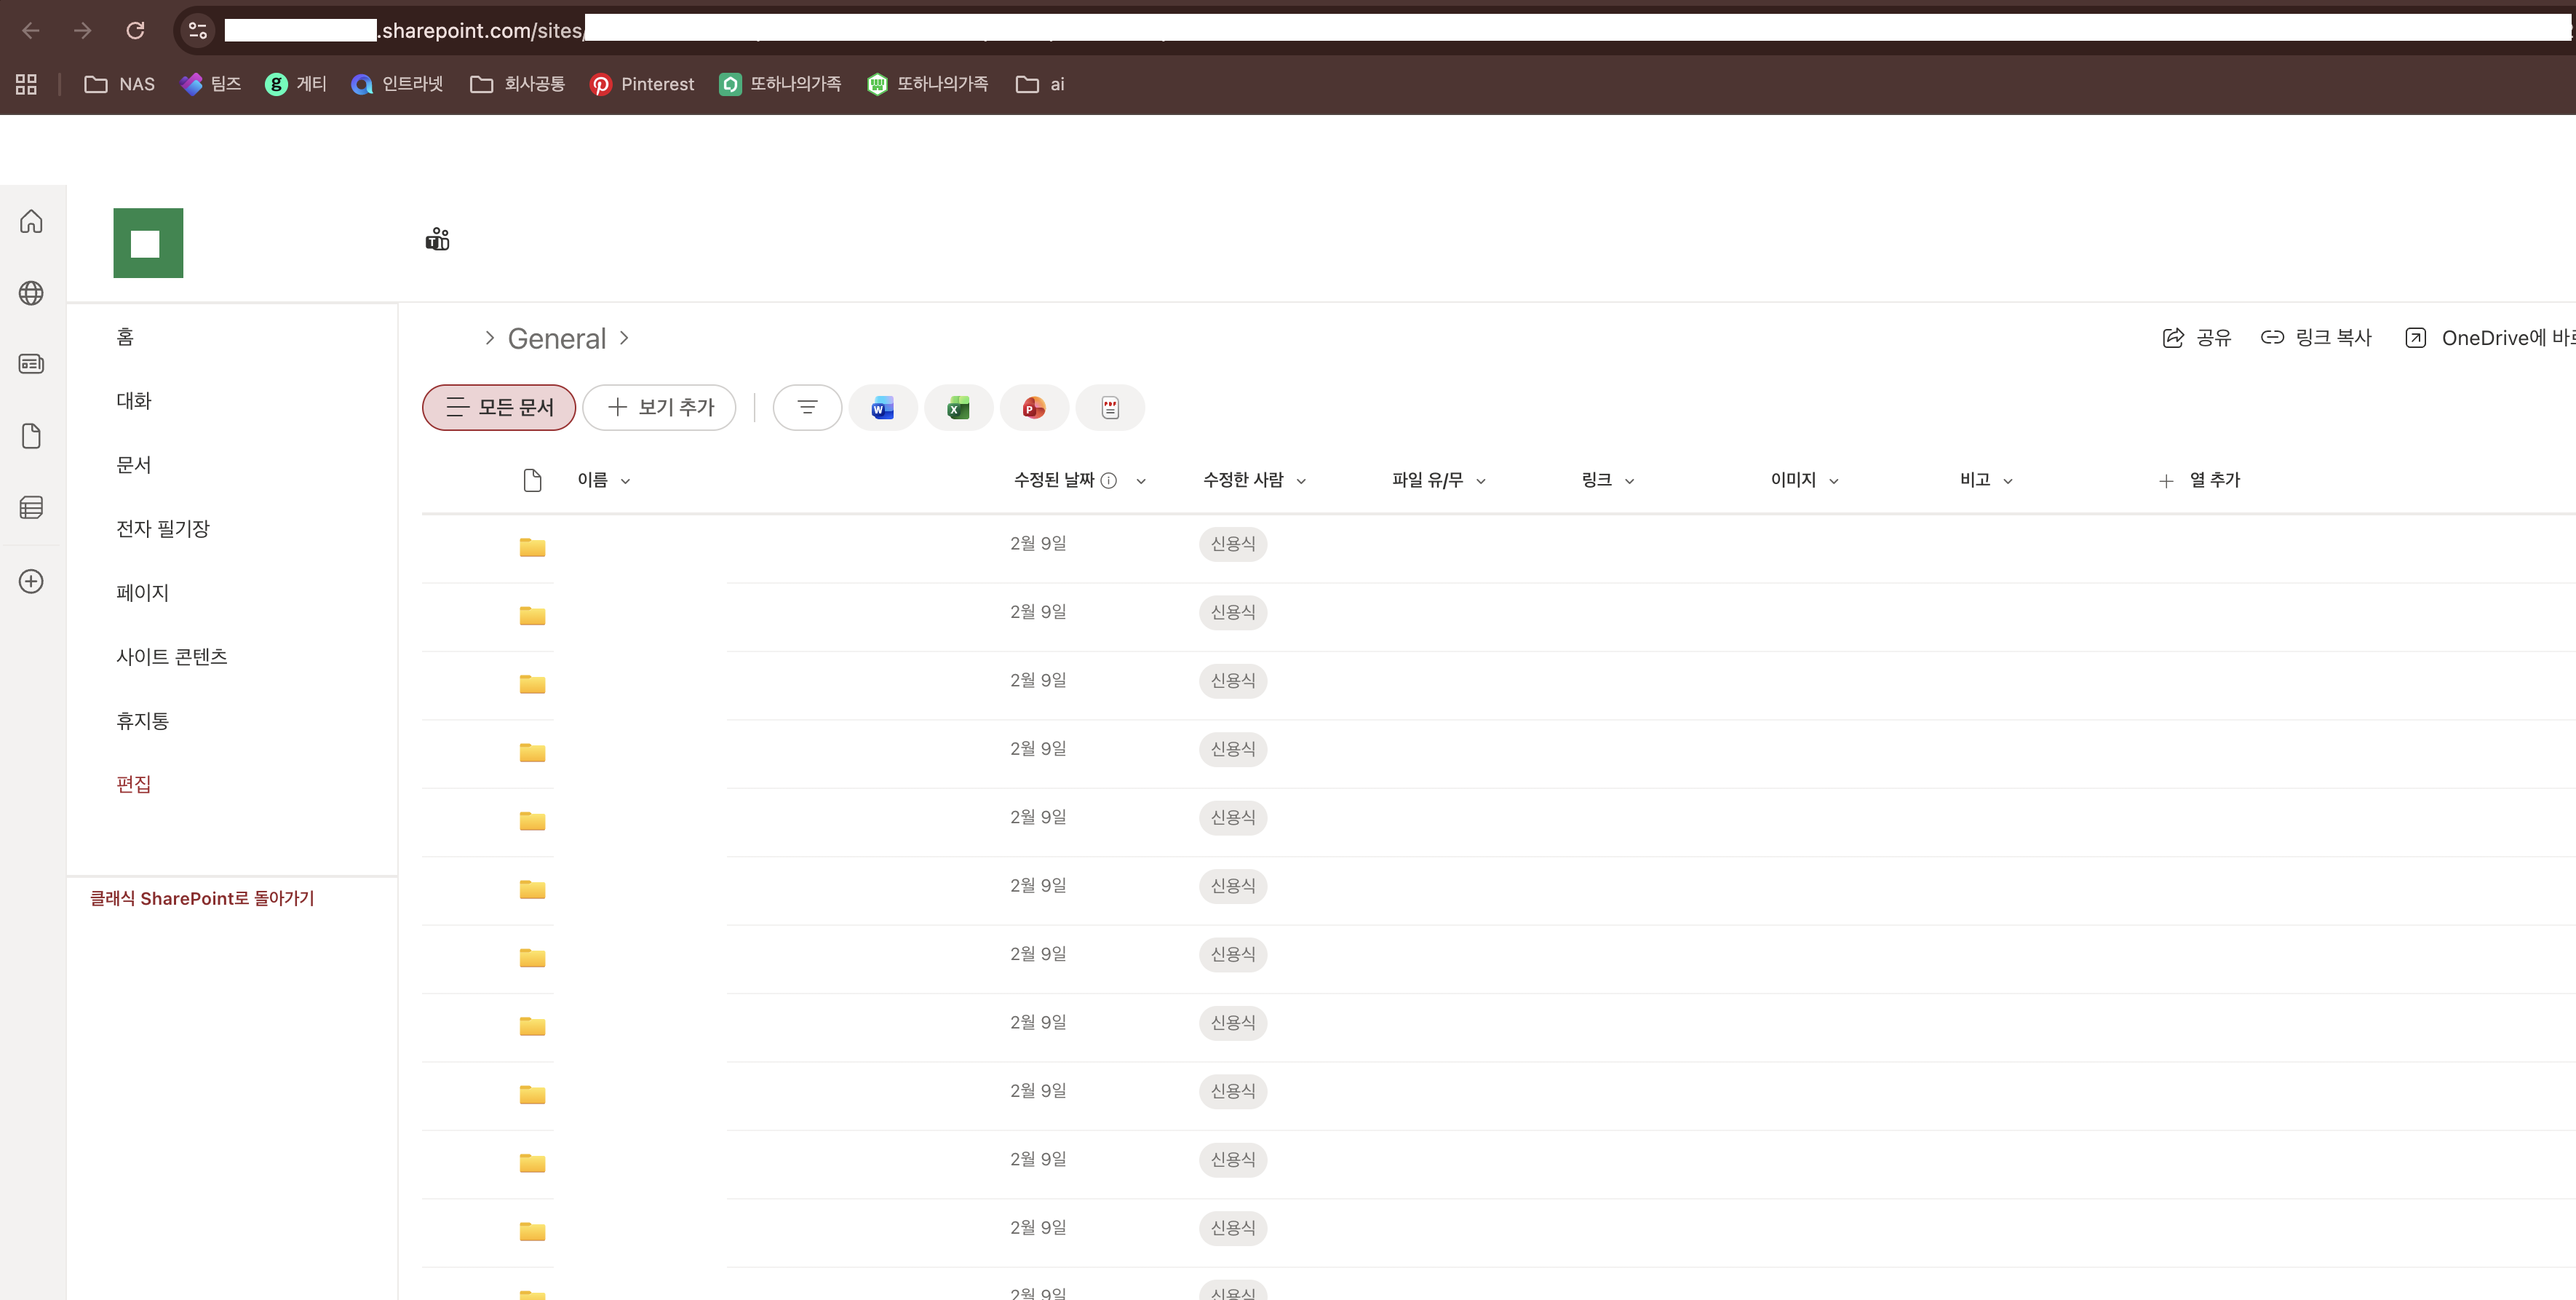The image size is (2576, 1300).
Task: Click the OneDrive shortcut button
Action: 2490,338
